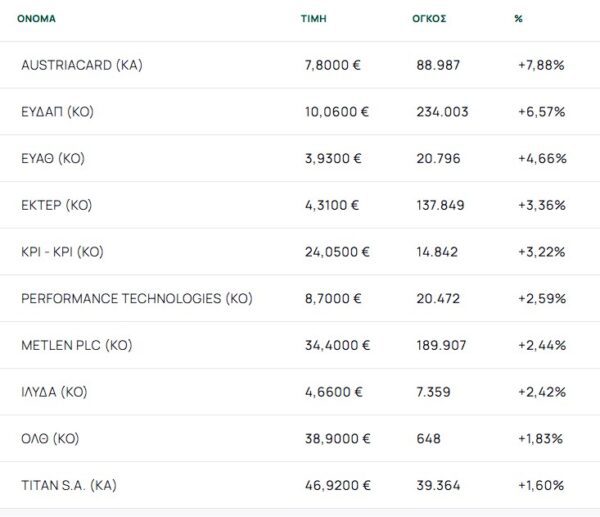Click the +3,22% change for ΚΡΙ - ΚΡΙ
The height and width of the screenshot is (517, 600).
pos(542,252)
